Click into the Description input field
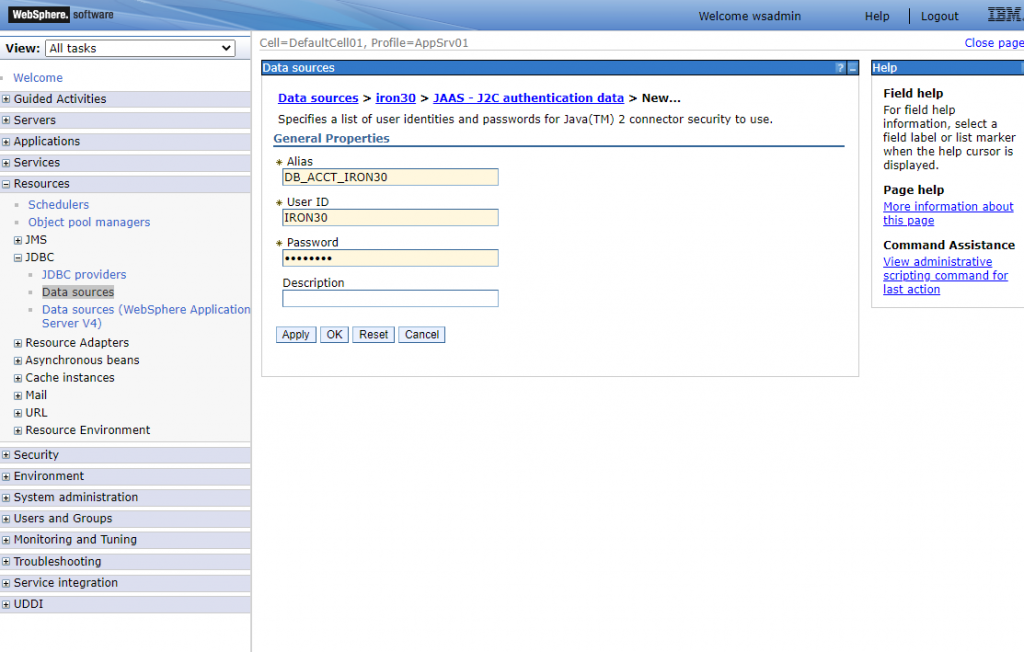 [x=390, y=299]
